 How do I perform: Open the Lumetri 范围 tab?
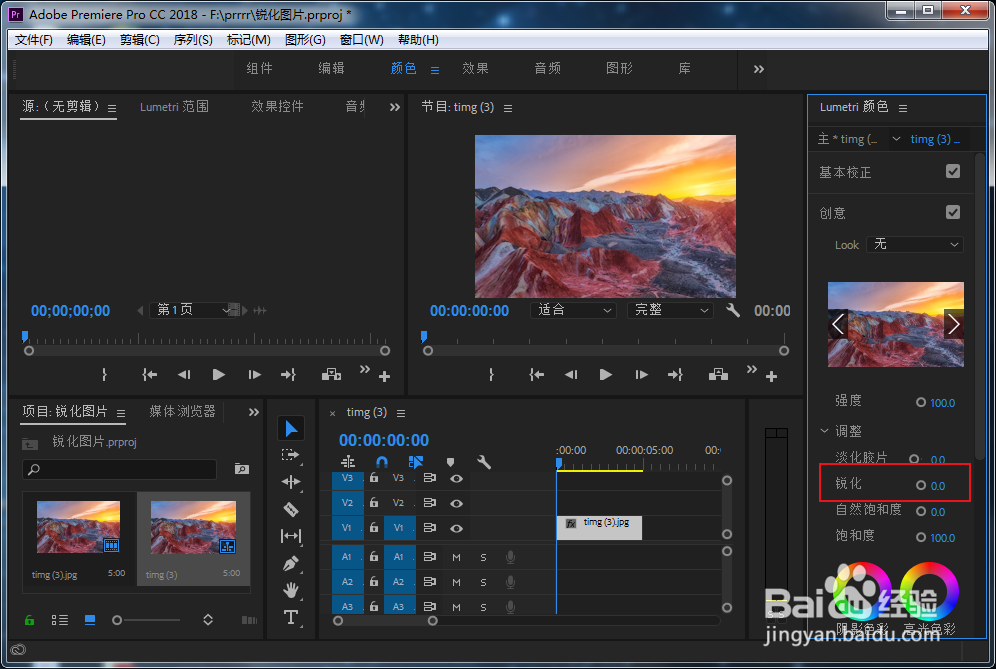pyautogui.click(x=174, y=107)
